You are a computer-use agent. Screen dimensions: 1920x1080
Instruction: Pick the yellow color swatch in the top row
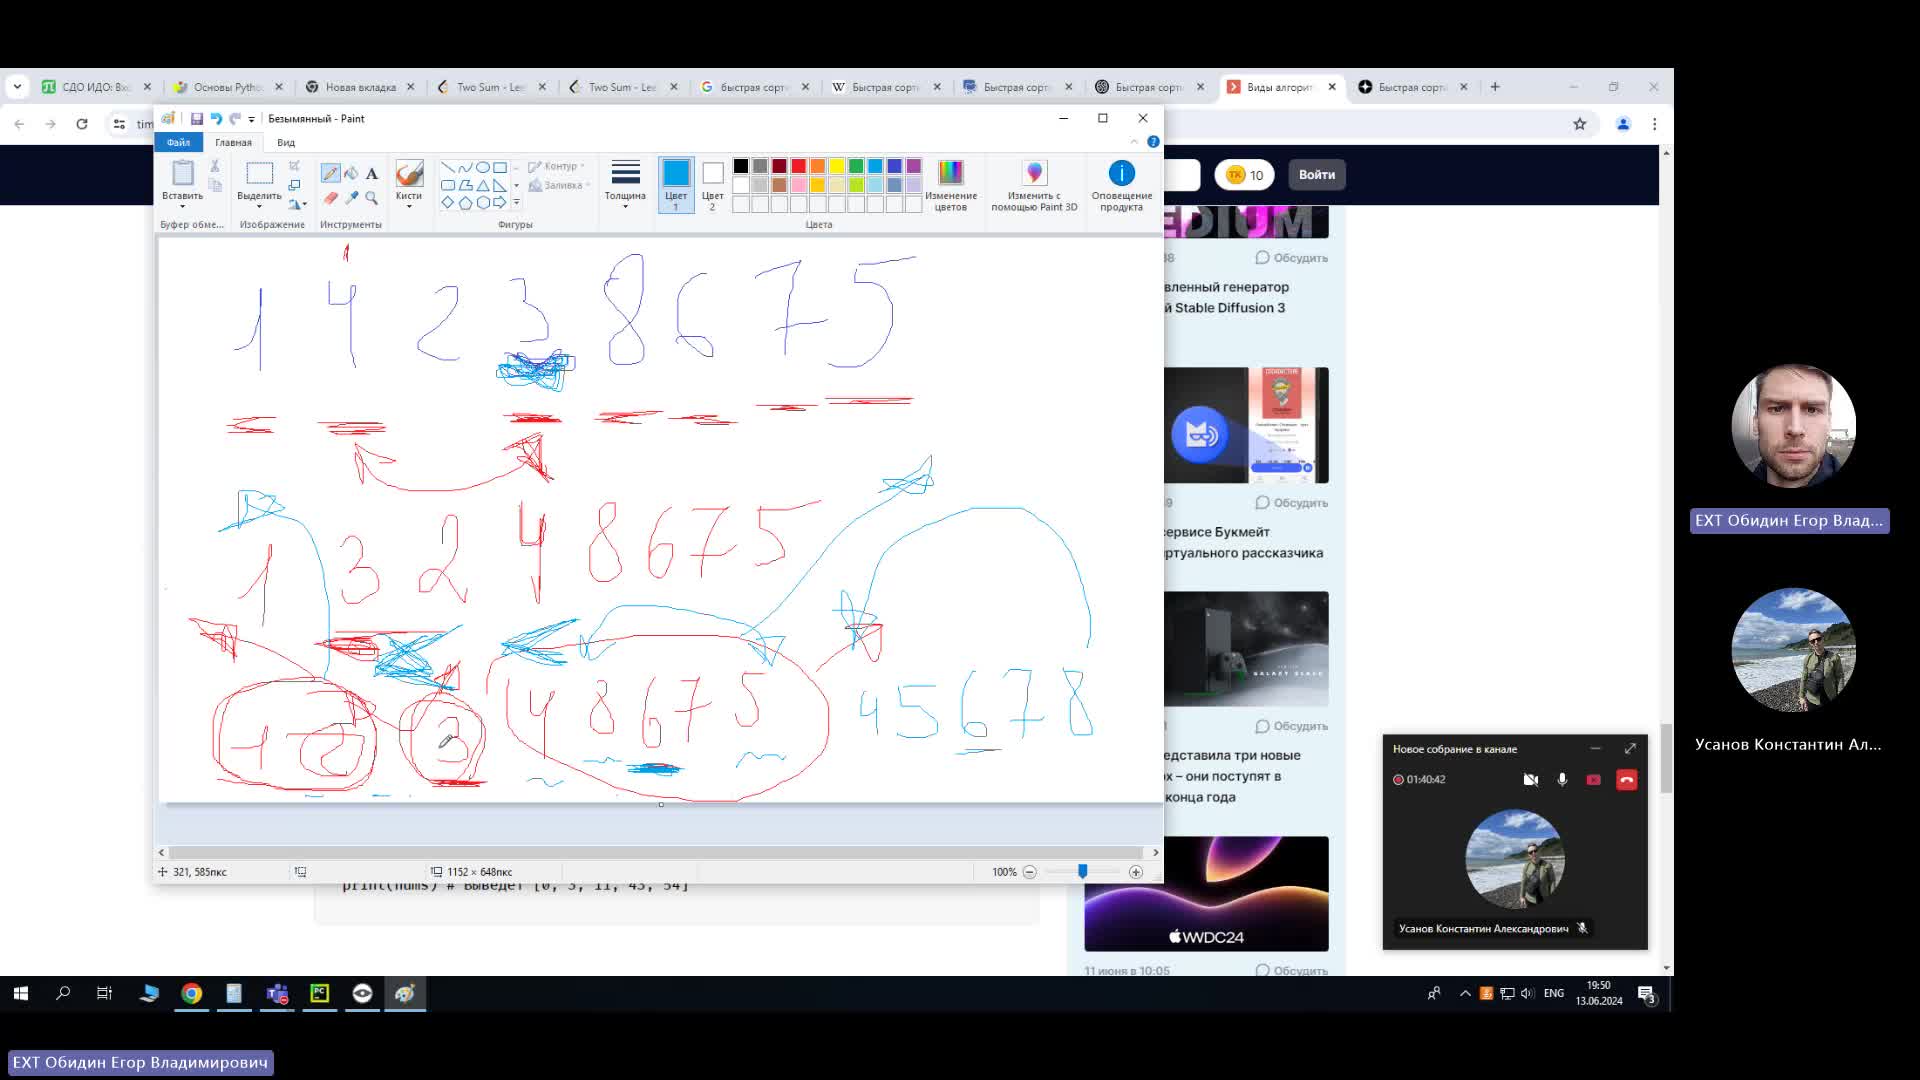point(837,166)
